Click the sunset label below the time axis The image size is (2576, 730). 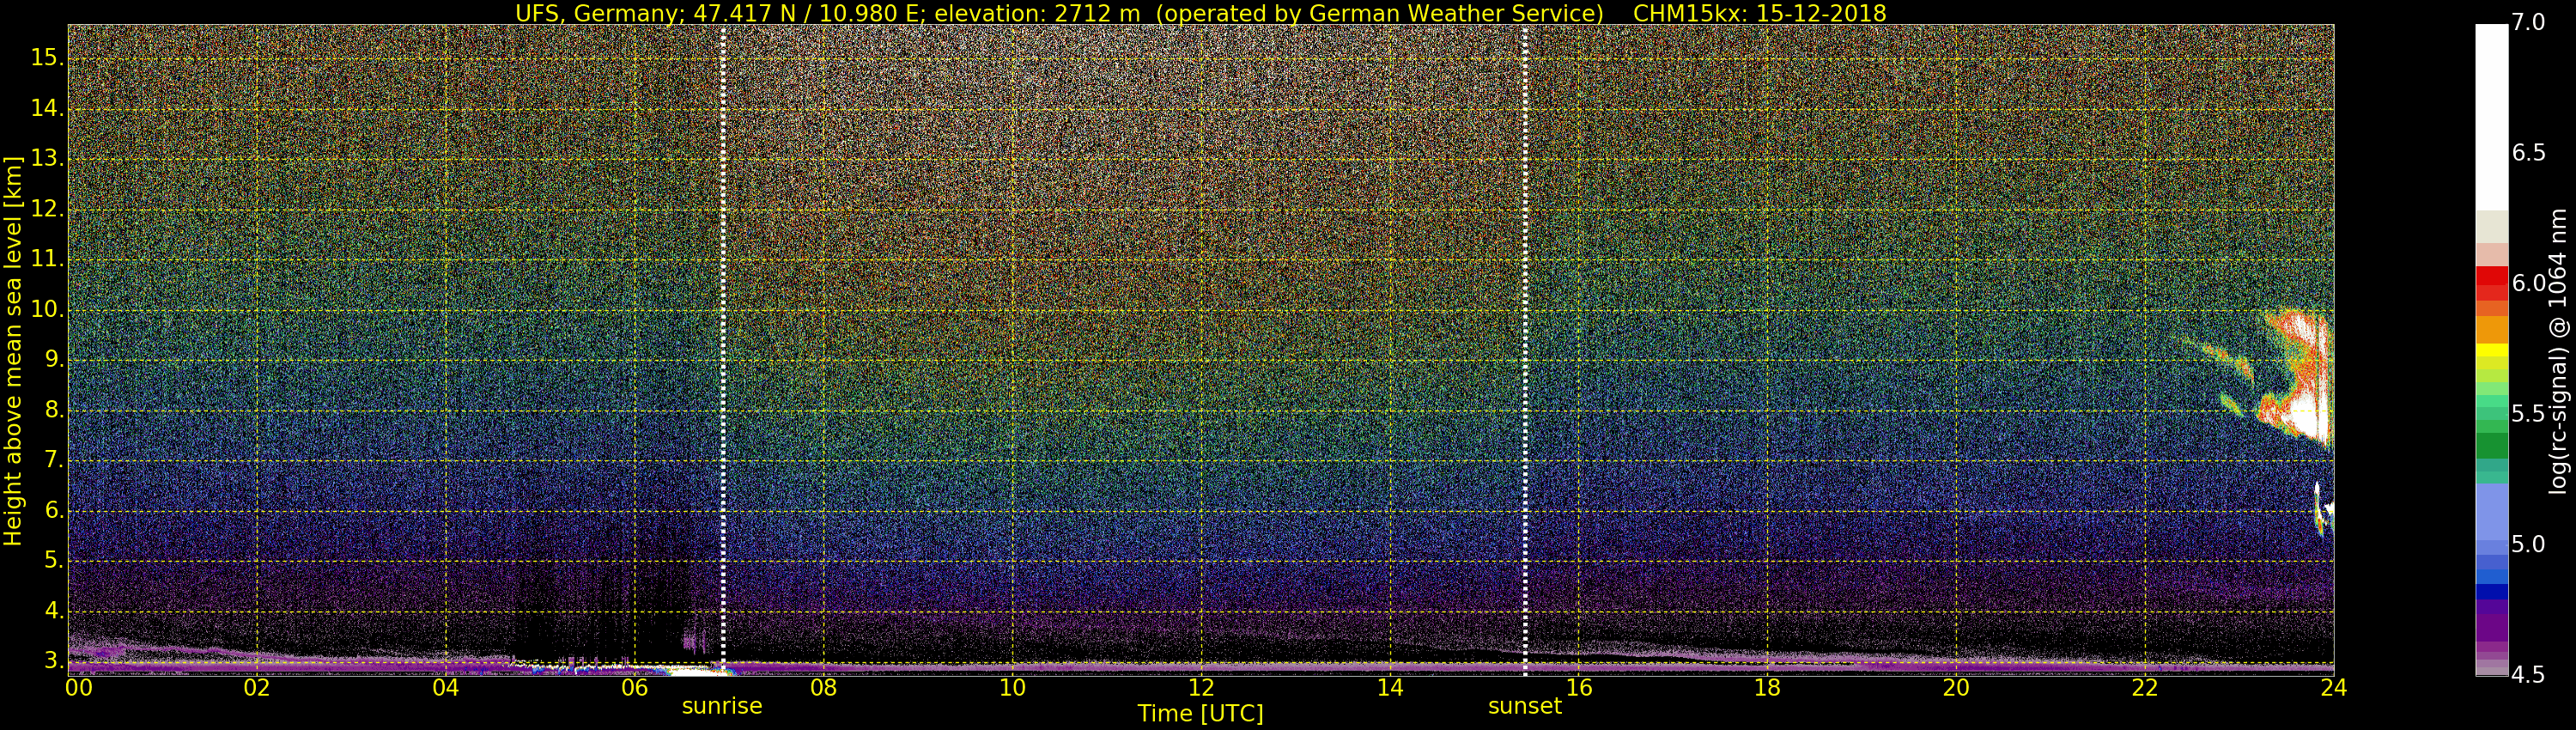1524,706
